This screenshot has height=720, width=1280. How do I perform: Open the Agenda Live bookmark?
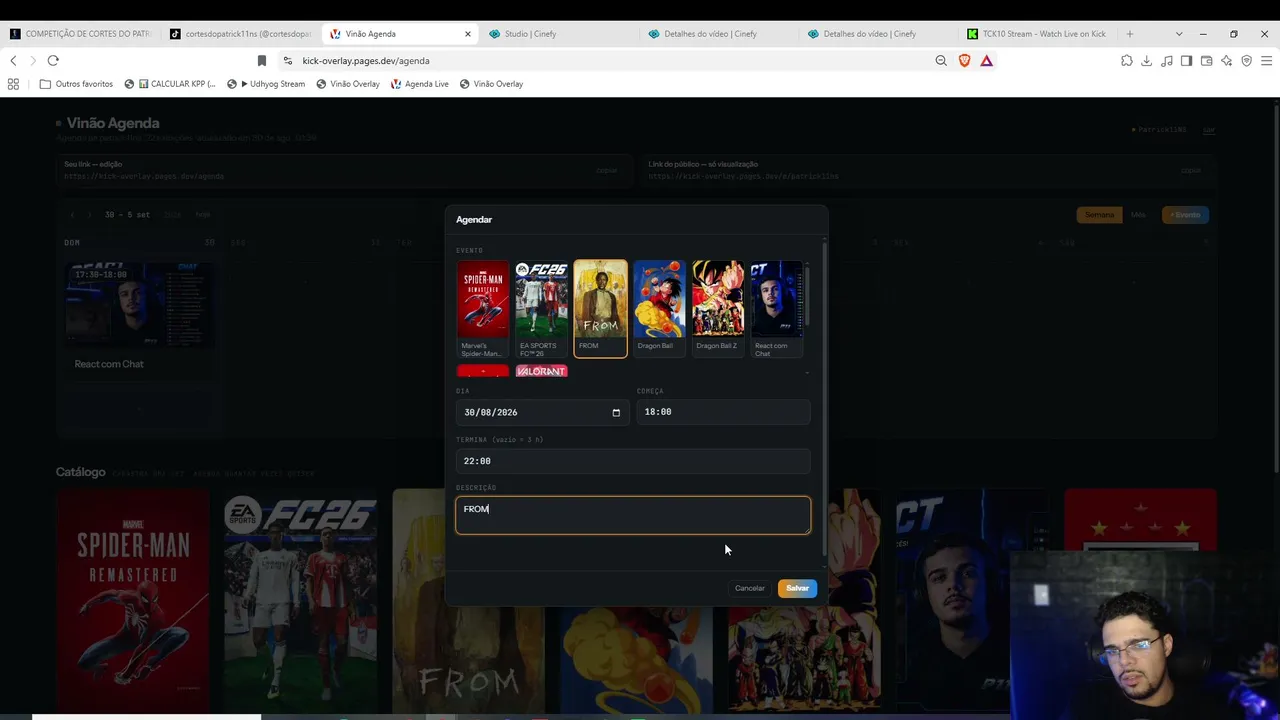pos(420,84)
